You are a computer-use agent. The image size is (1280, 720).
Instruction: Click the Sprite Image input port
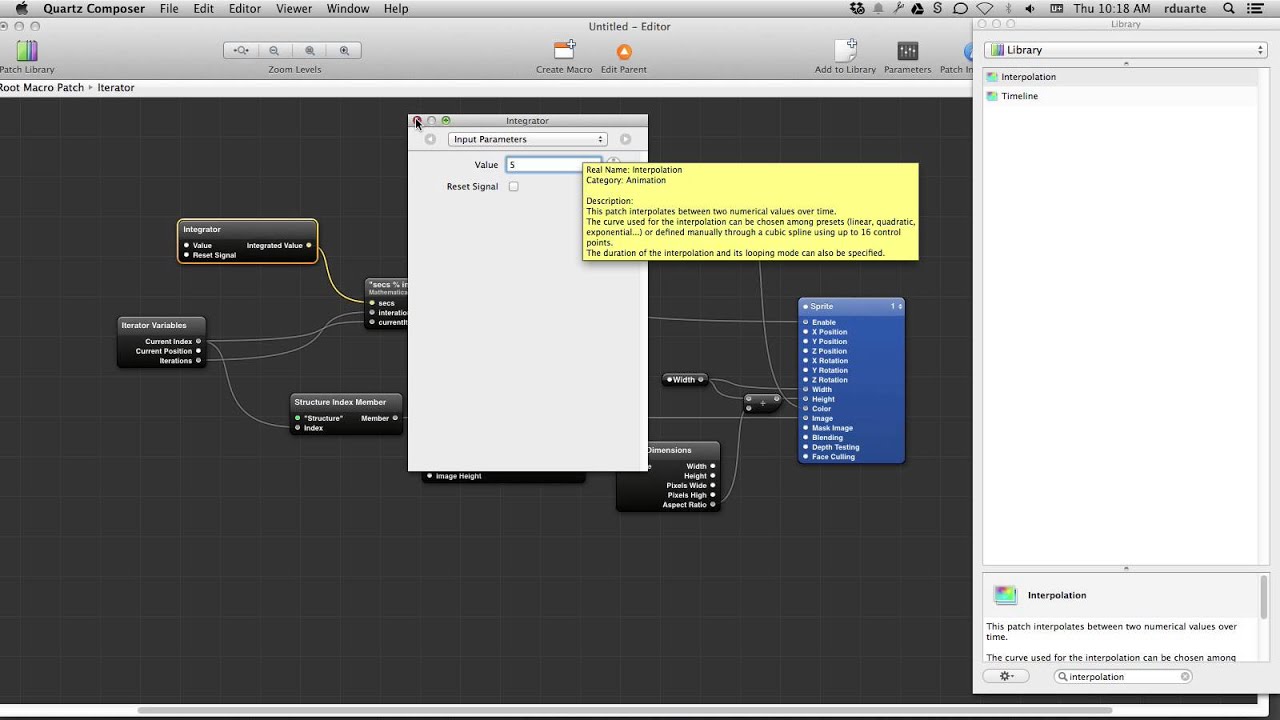click(x=805, y=419)
